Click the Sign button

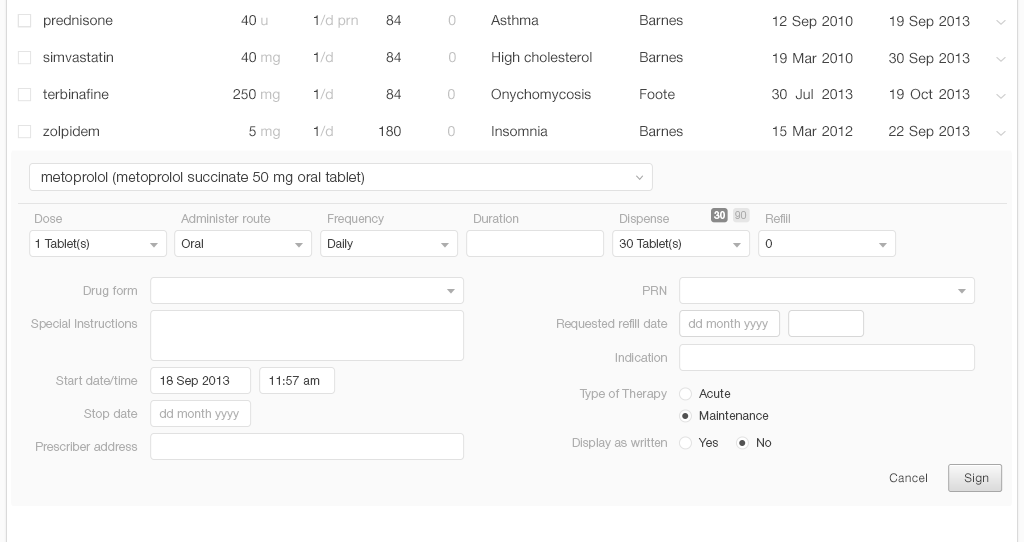click(x=975, y=478)
